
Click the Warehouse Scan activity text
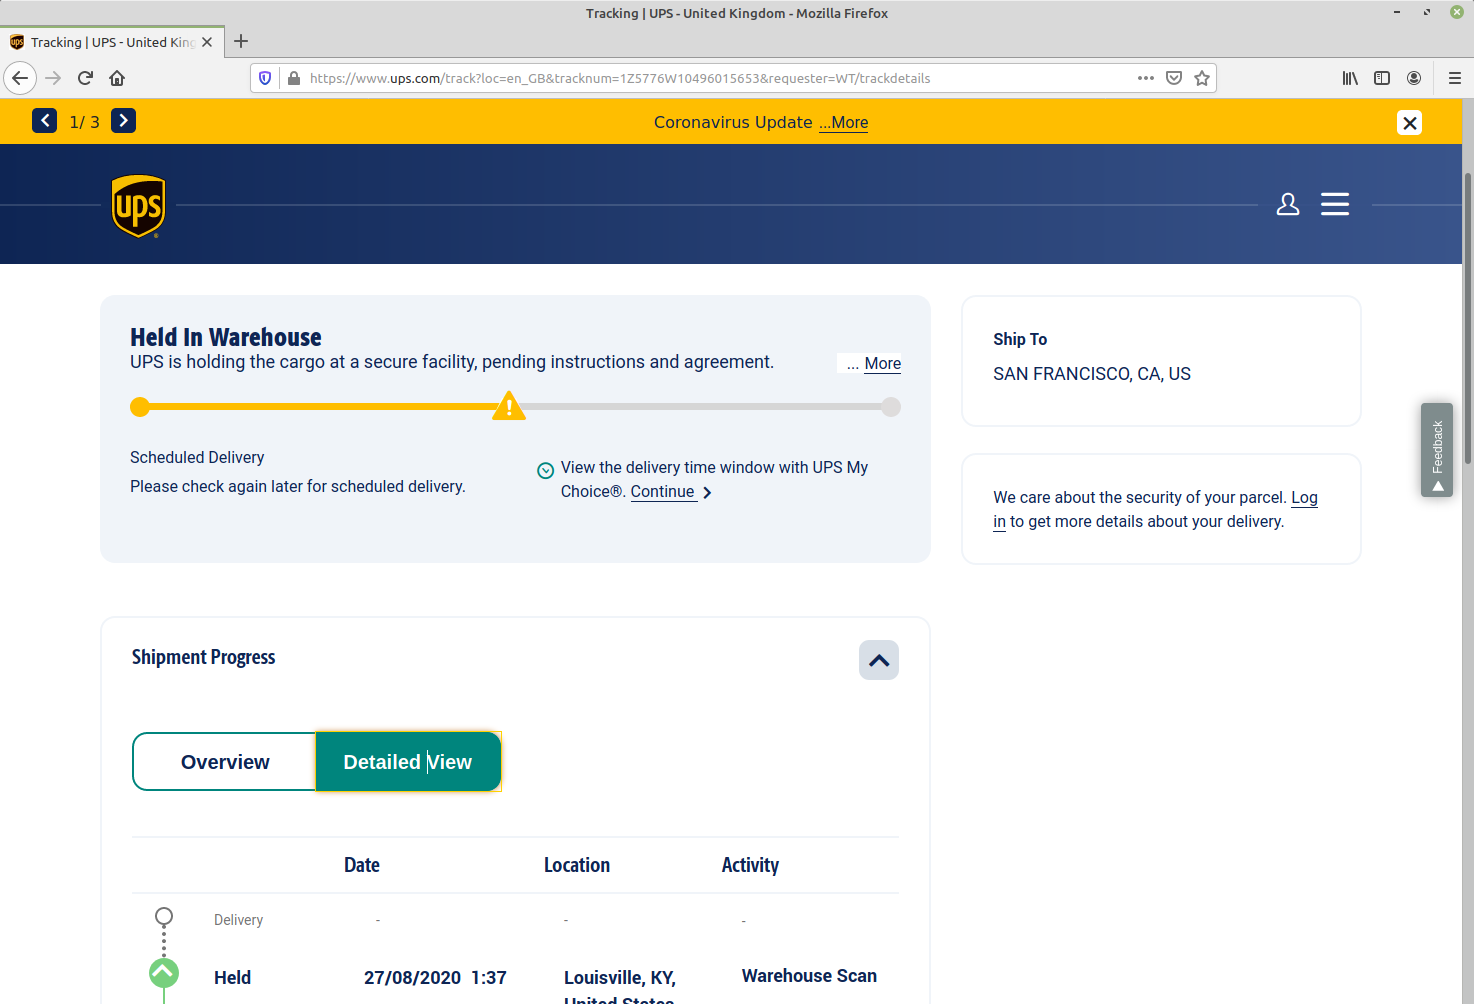tap(809, 976)
